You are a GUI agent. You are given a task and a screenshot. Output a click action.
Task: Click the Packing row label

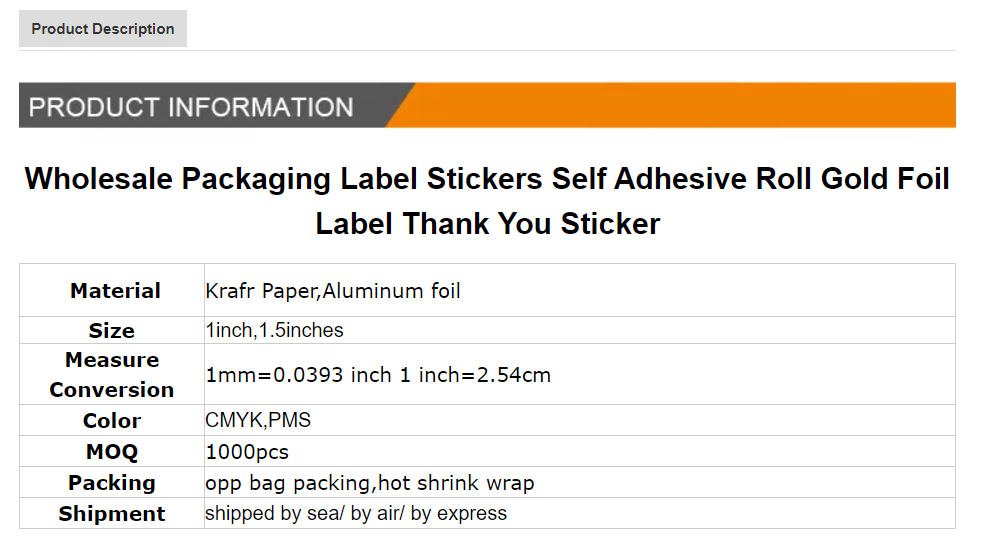112,482
